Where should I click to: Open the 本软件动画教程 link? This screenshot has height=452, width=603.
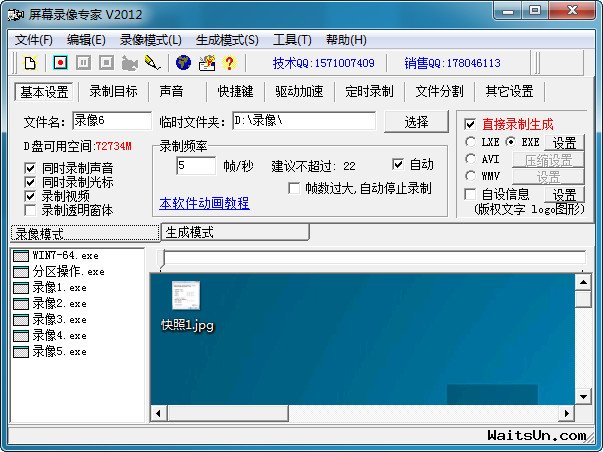(x=204, y=203)
